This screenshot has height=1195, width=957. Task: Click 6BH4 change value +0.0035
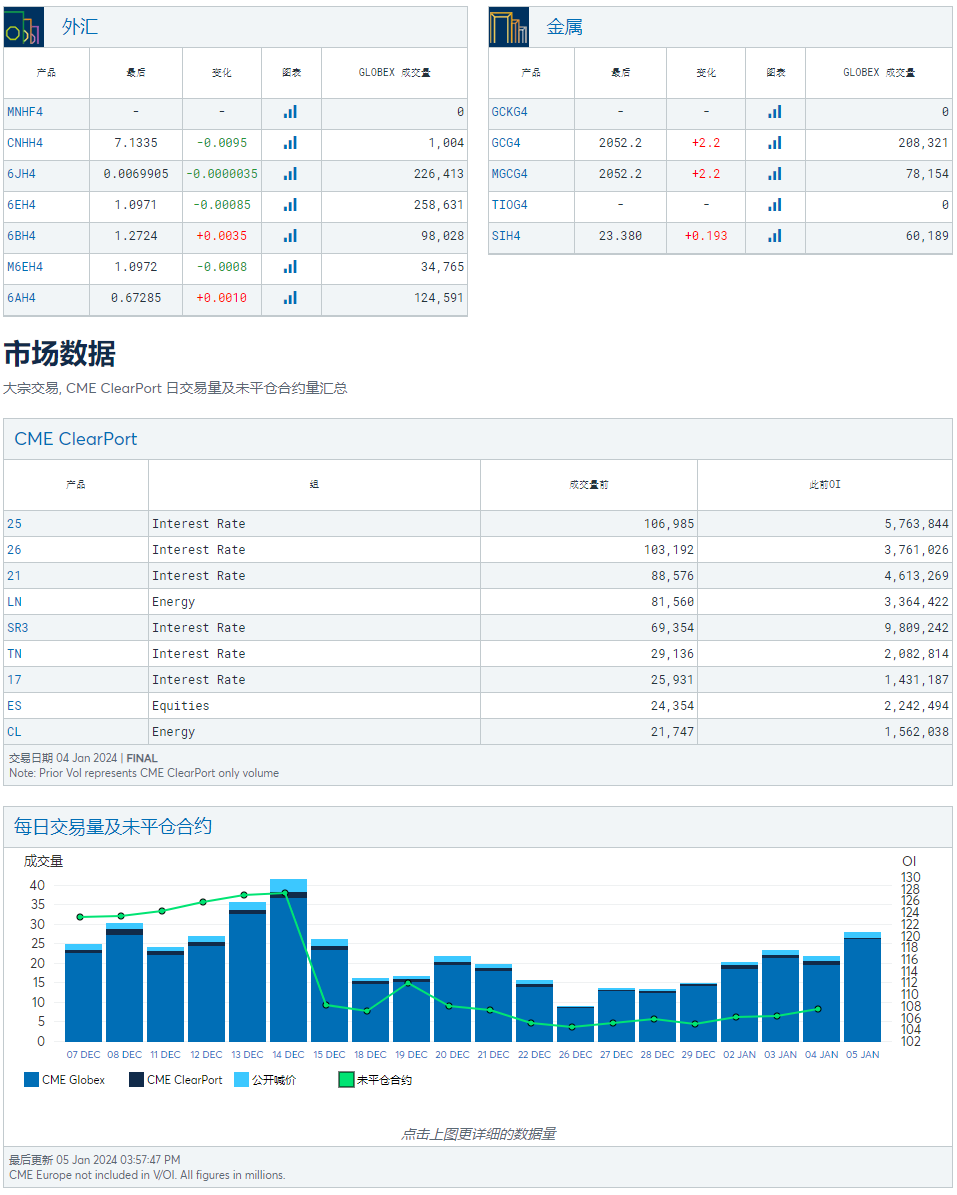(222, 236)
